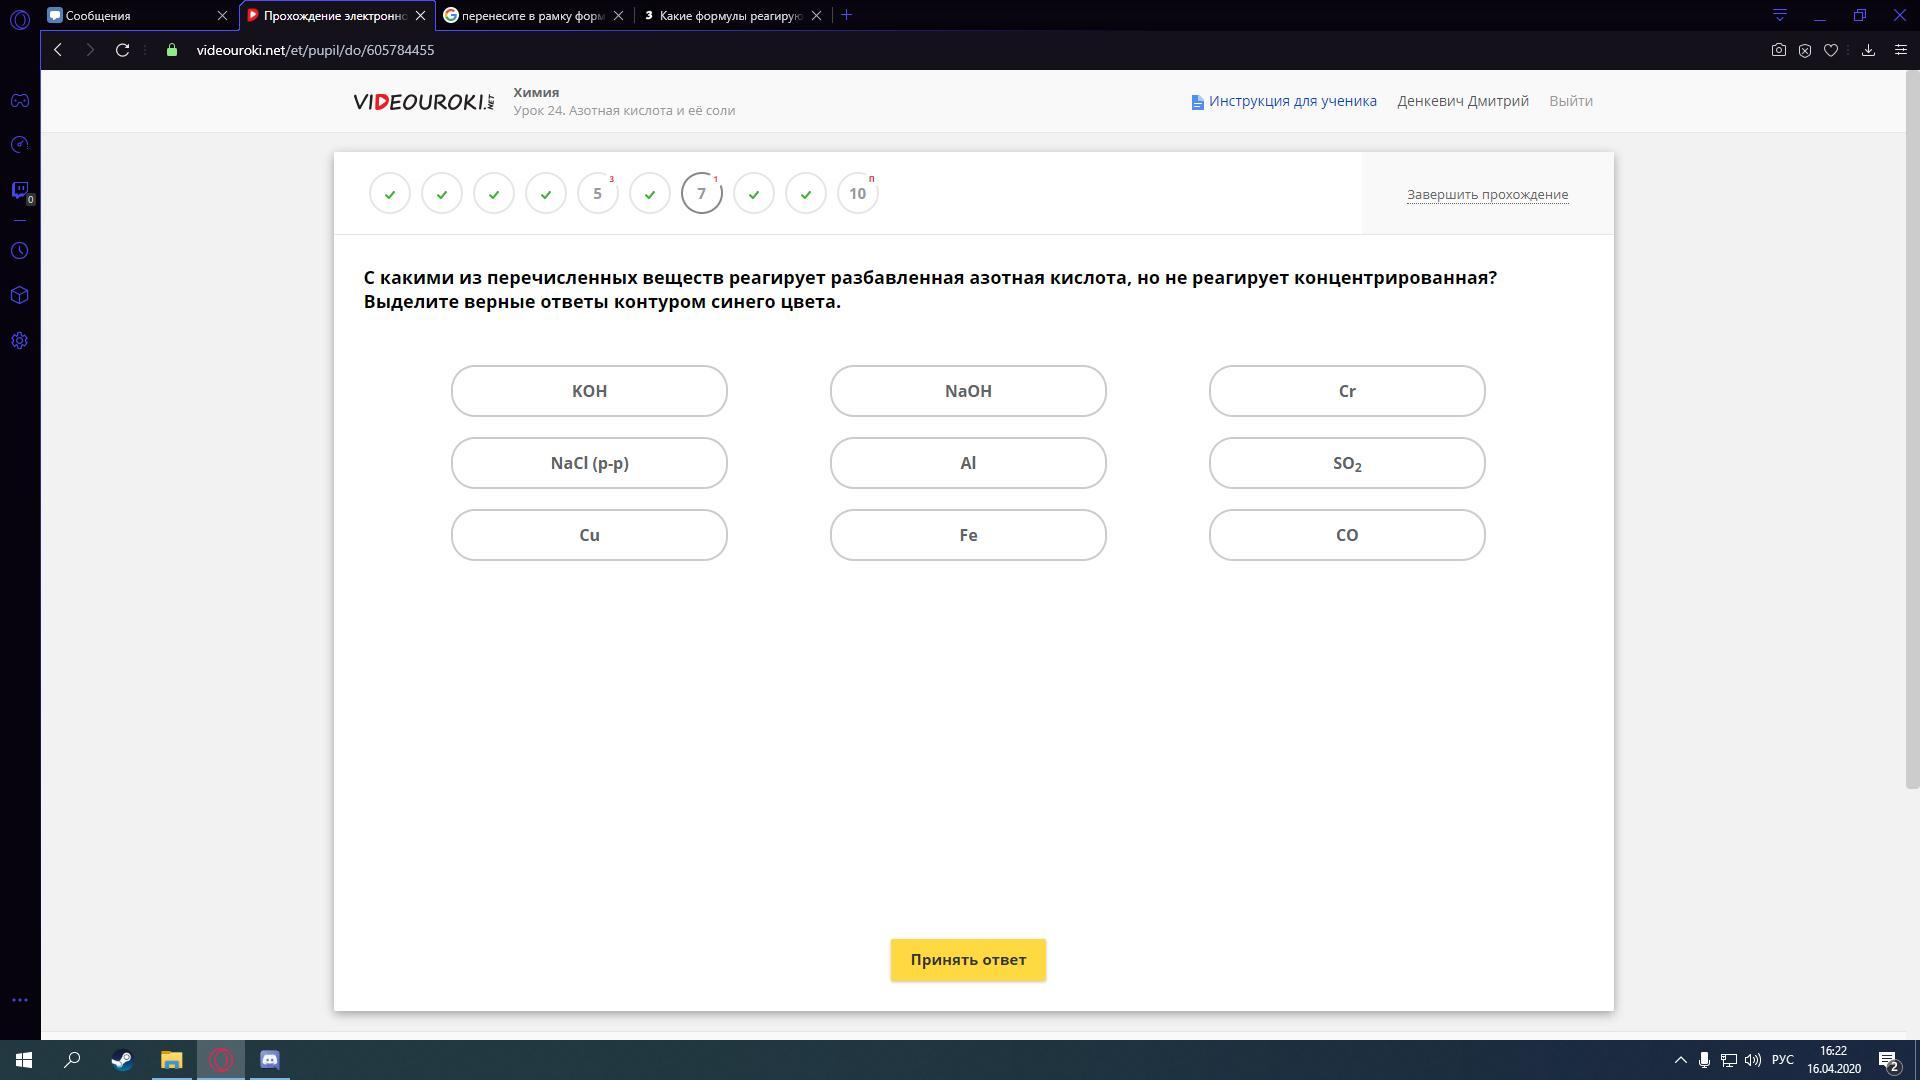1920x1080 pixels.
Task: Go back to previous page
Action: 58,50
